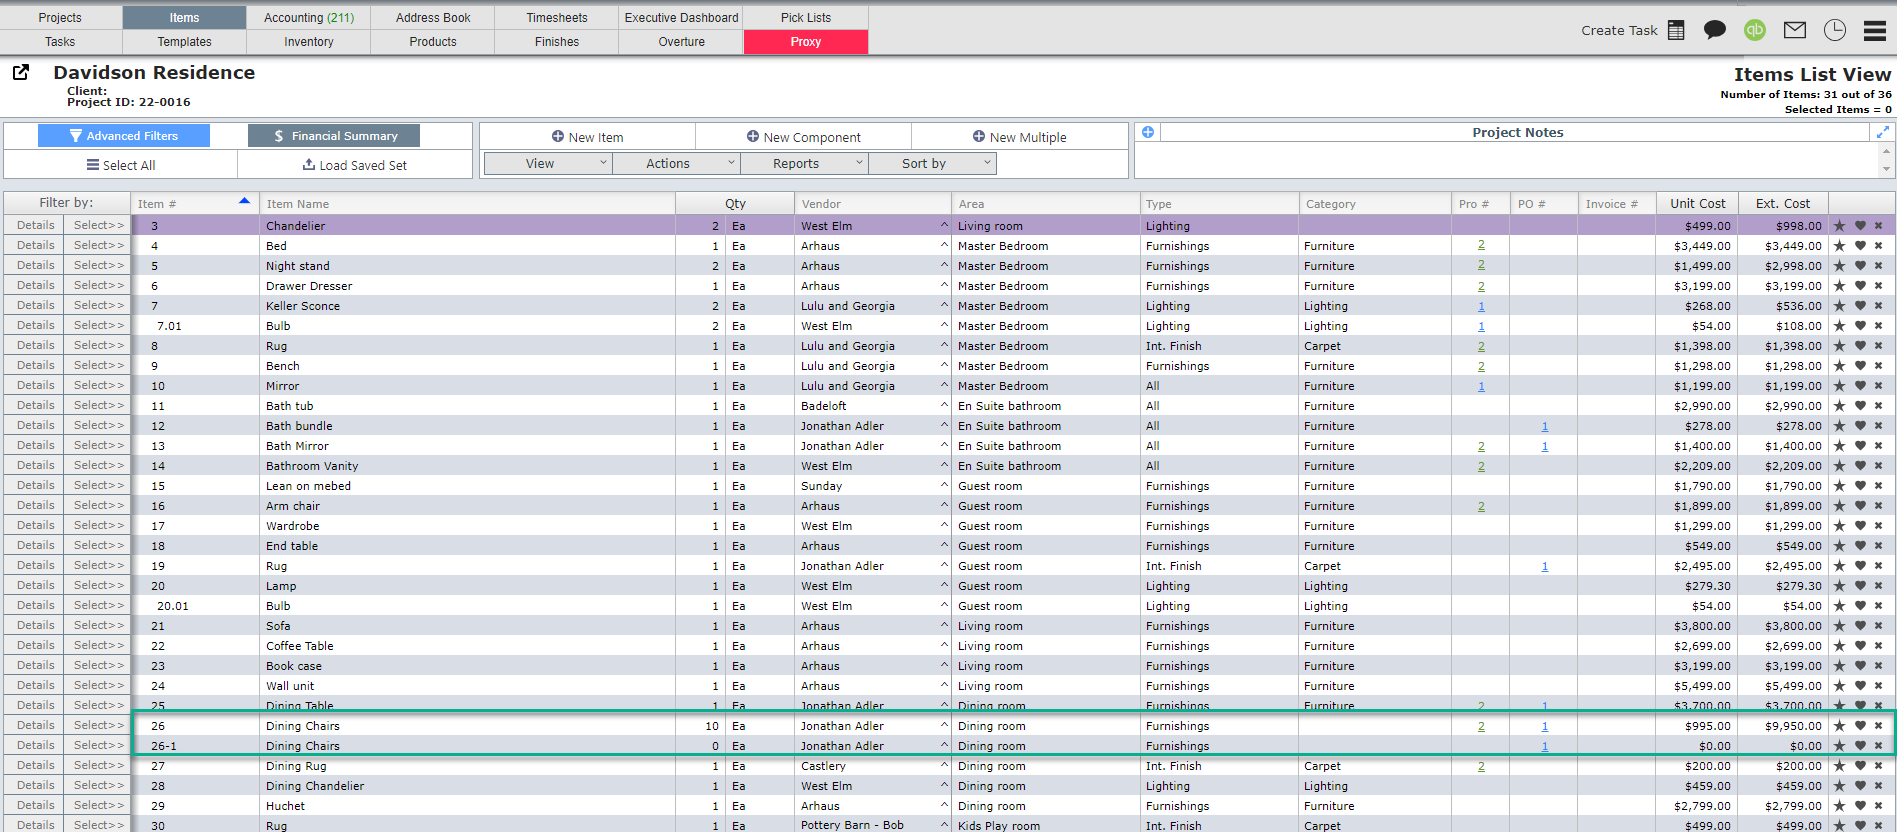Toggle Select for Sofa row

click(98, 625)
